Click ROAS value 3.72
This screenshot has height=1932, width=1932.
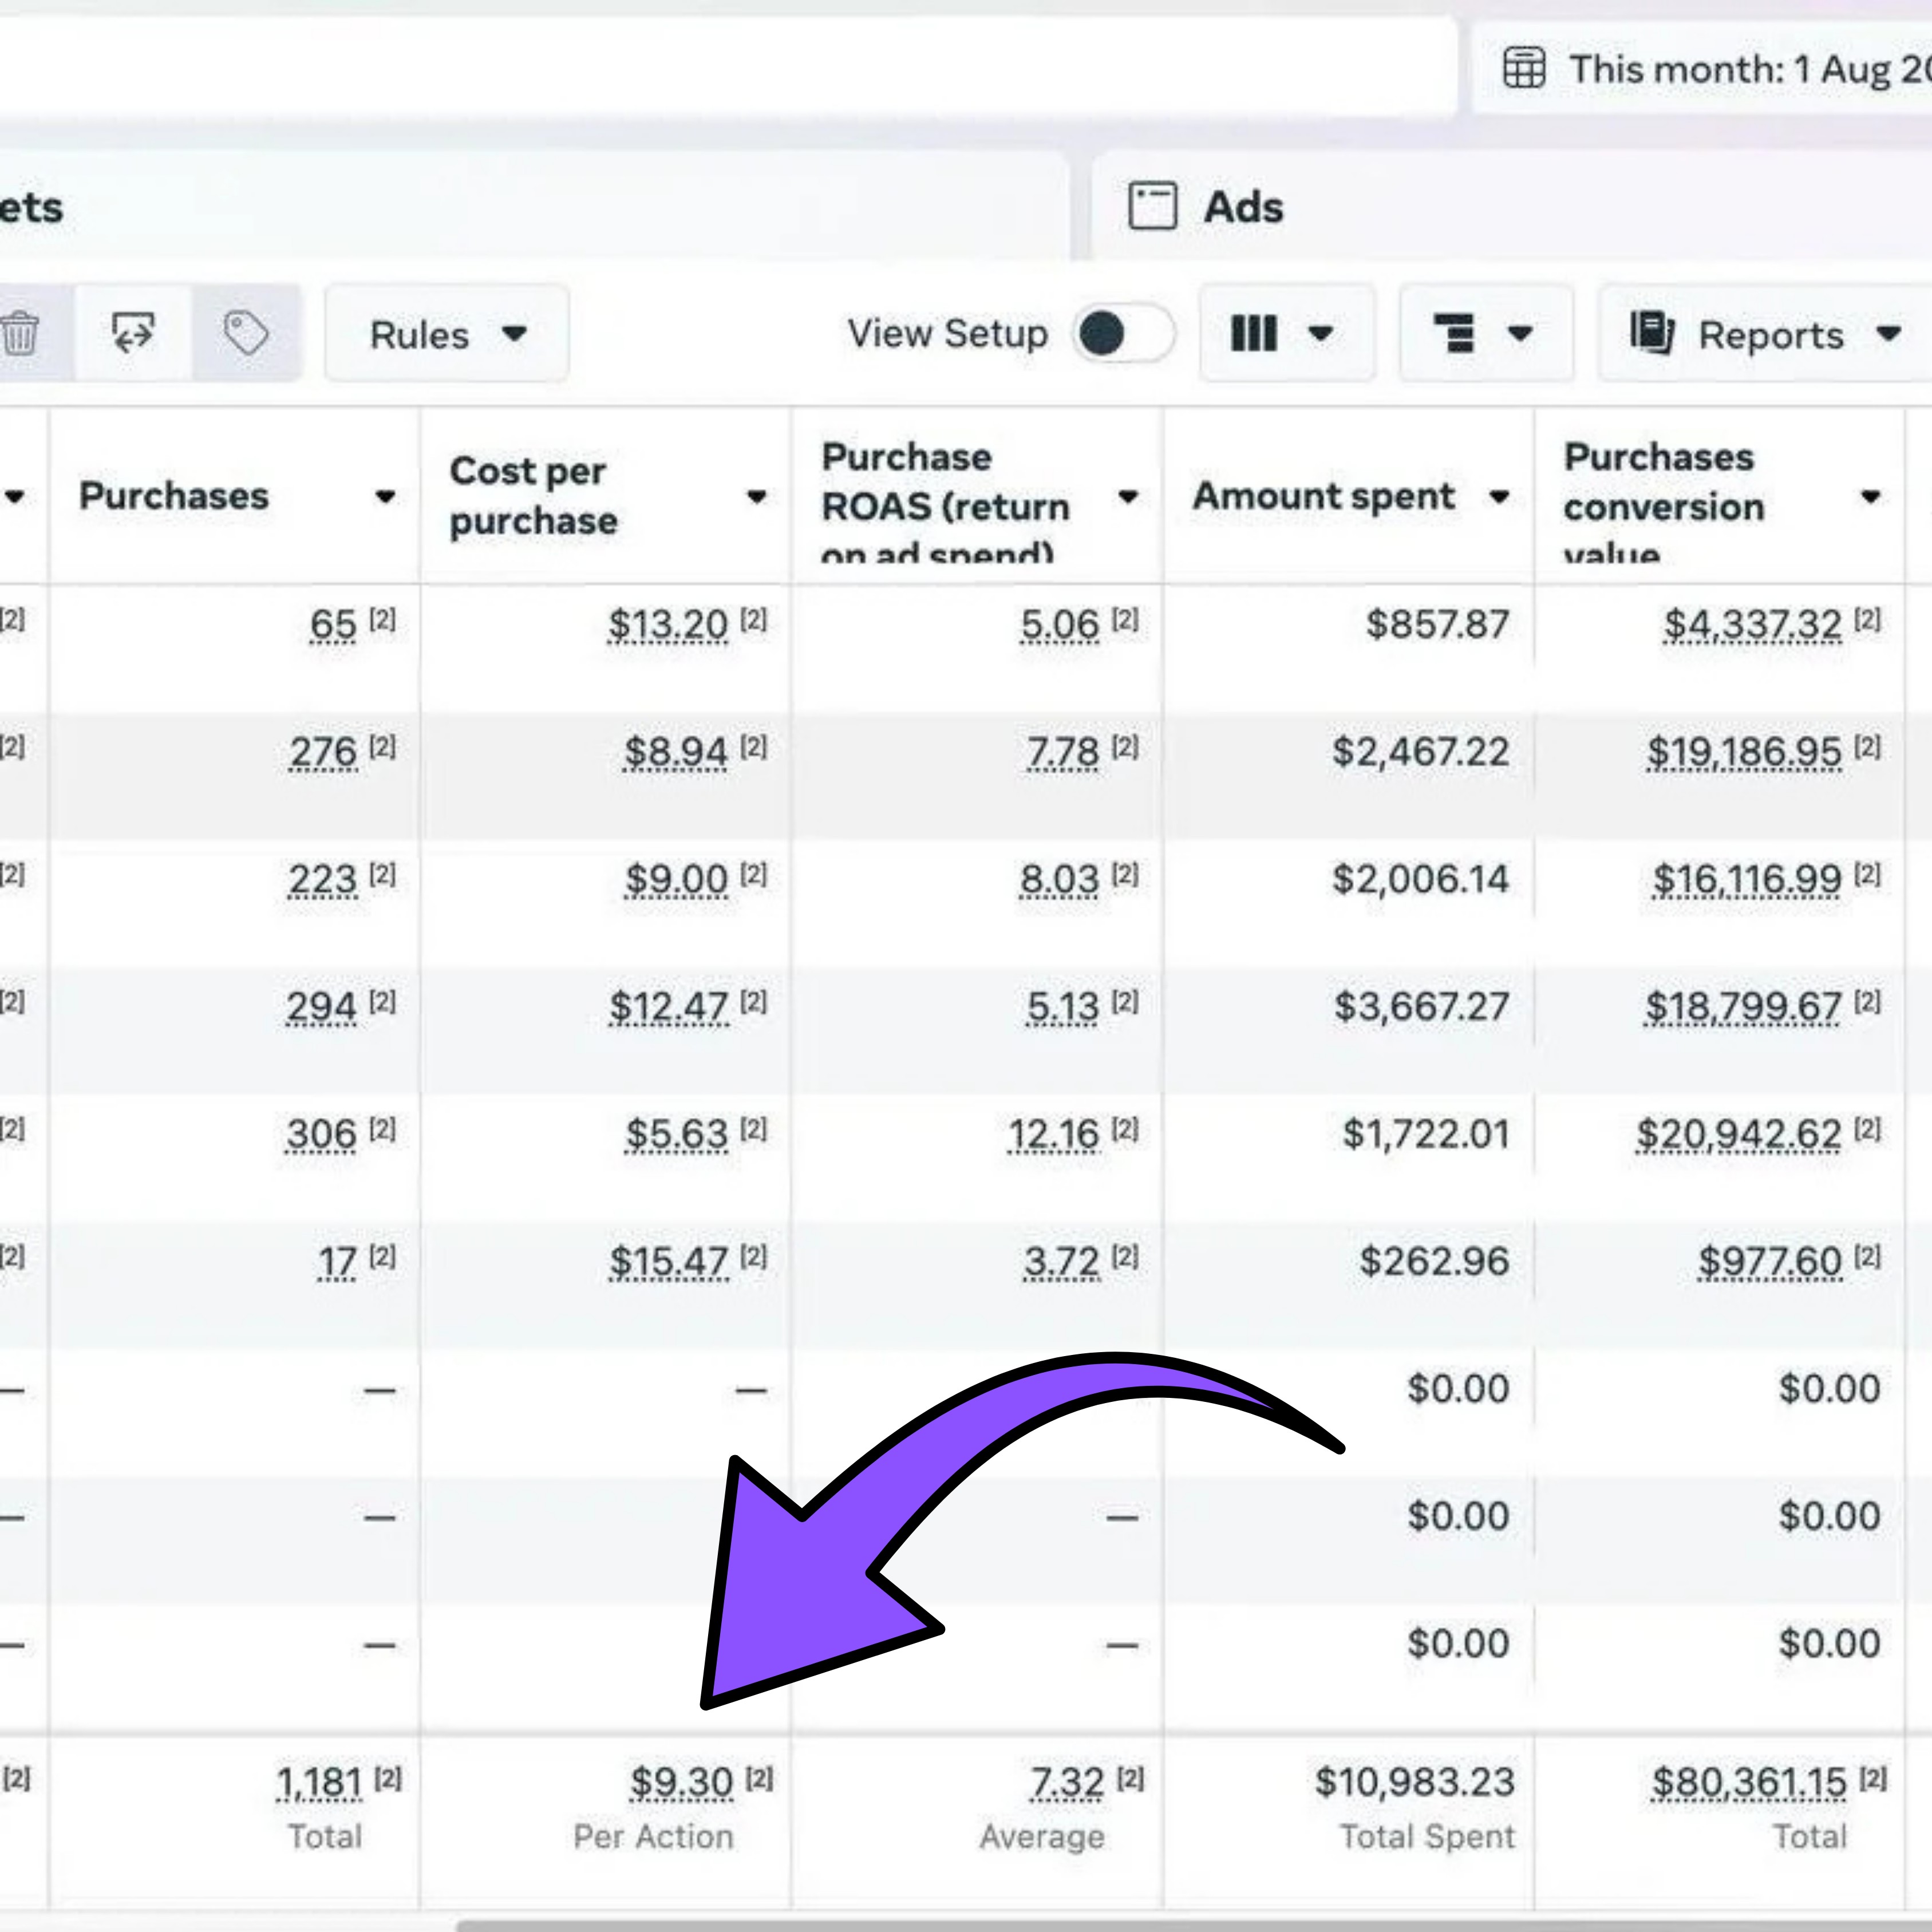(x=1062, y=1262)
